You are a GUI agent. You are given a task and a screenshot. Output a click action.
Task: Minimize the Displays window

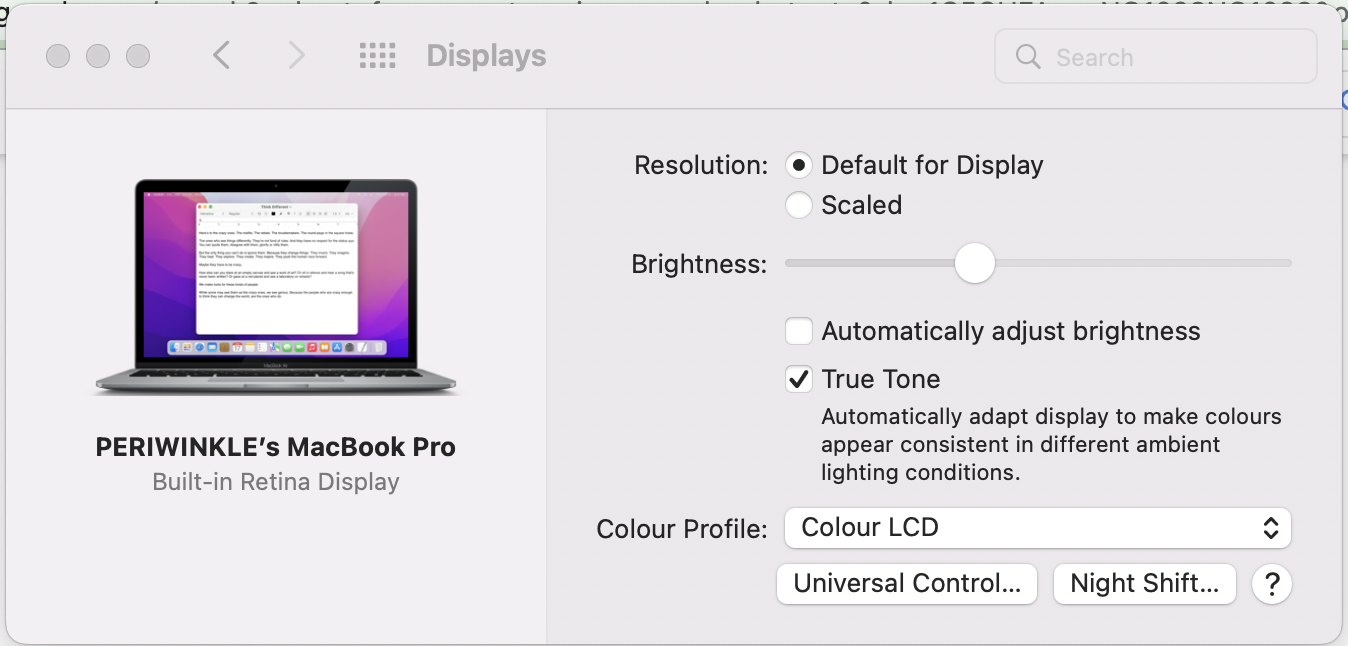point(98,56)
